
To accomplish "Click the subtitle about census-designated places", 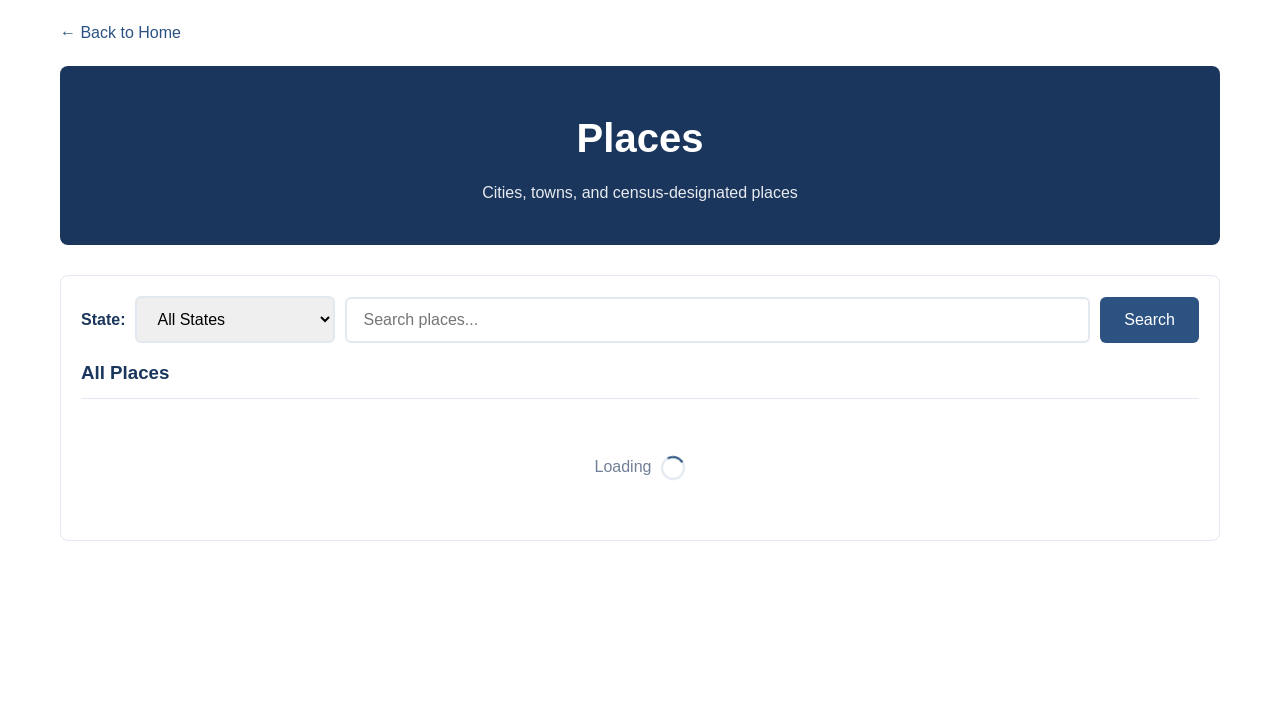I will coord(640,193).
